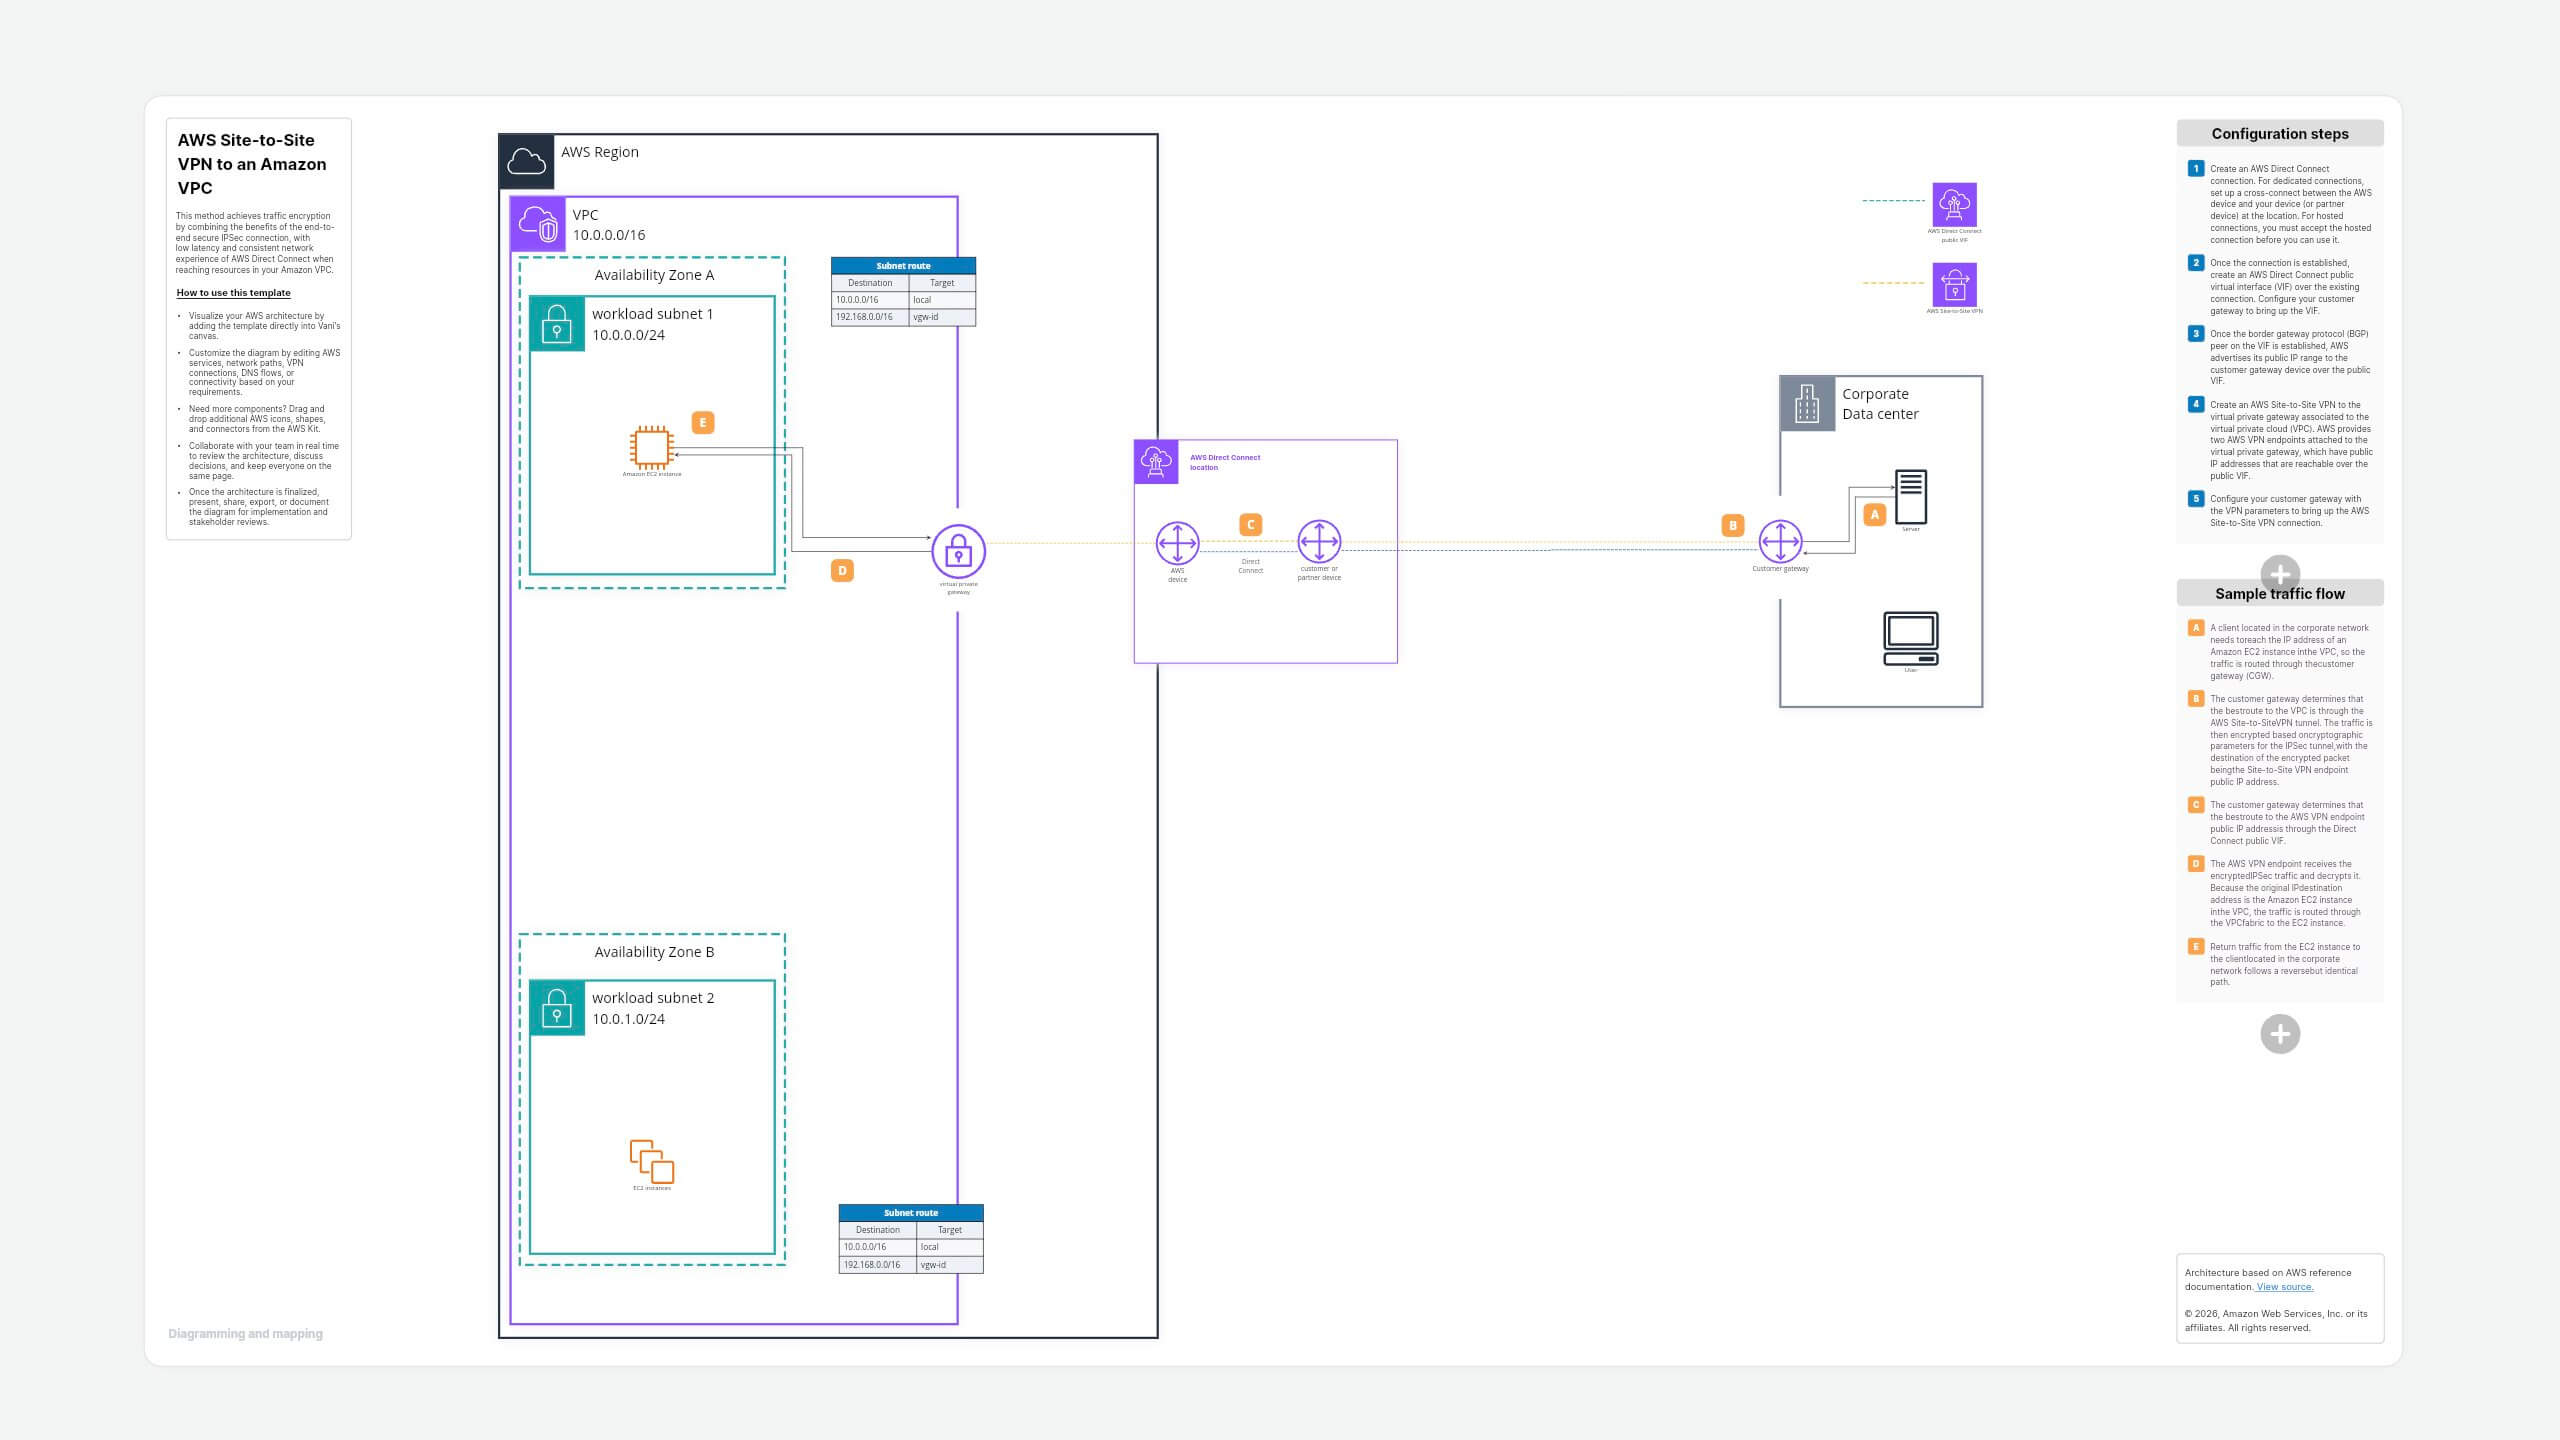Select the Availability Zone A label
Image resolution: width=2560 pixels, height=1440 pixels.
coord(654,275)
